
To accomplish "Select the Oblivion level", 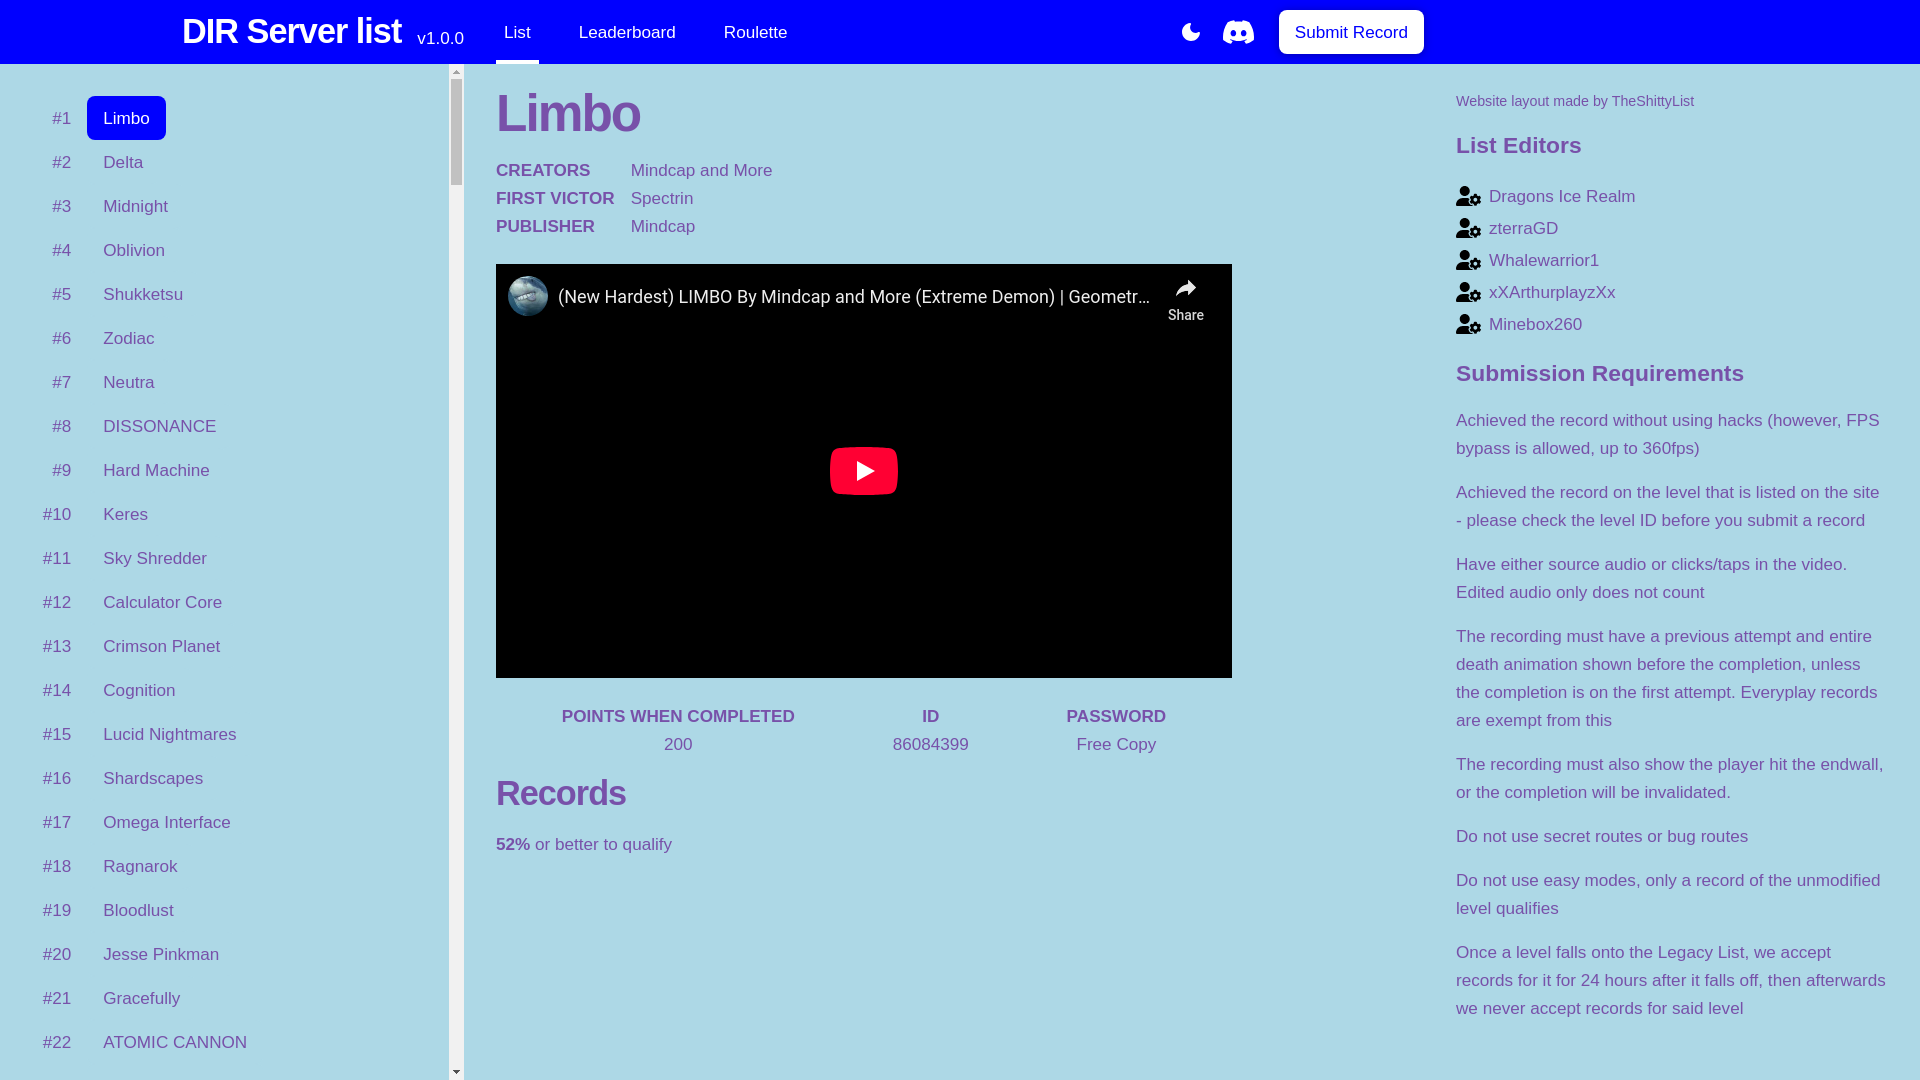I will click(134, 250).
